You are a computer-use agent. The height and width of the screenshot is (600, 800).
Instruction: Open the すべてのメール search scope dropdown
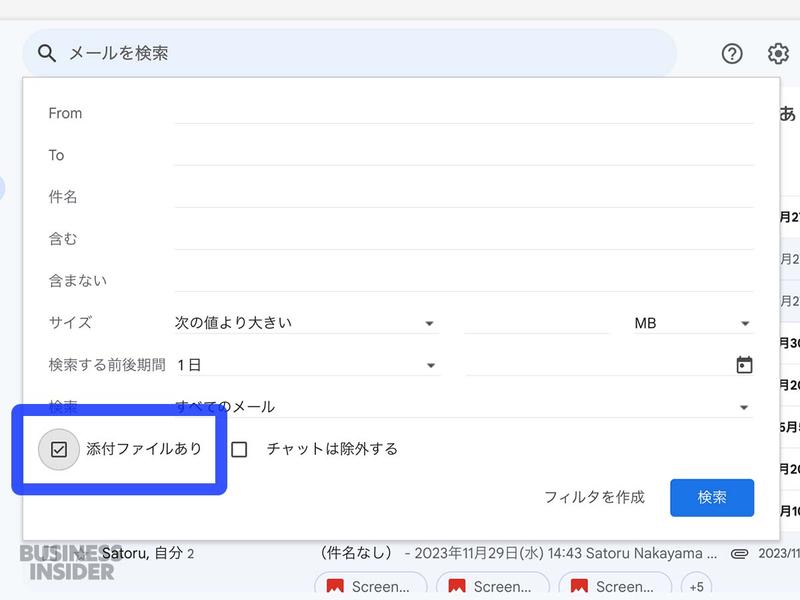pos(745,406)
